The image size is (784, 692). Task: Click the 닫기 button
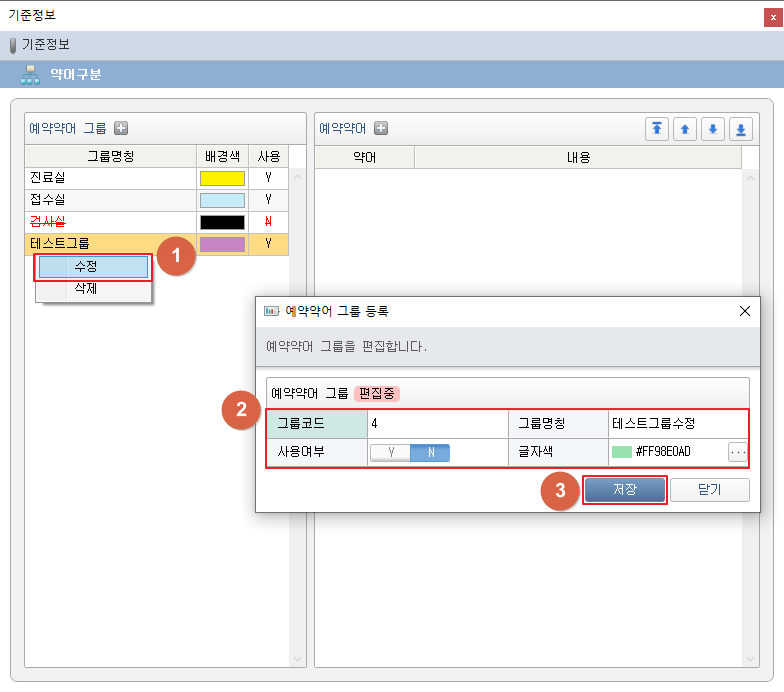tap(709, 490)
